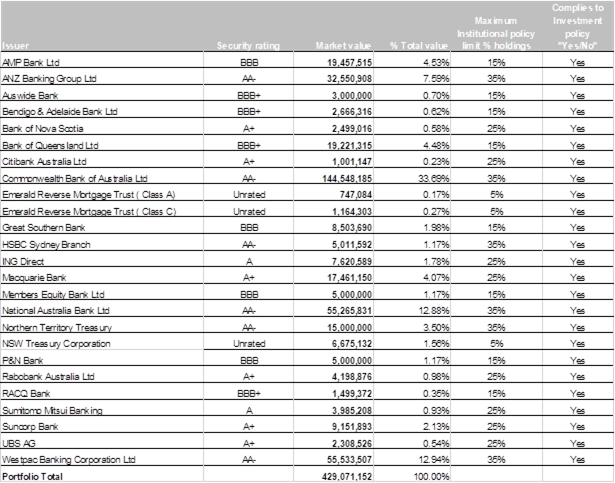This screenshot has width=615, height=483.
Task: Click the % Total value column header
Action: pos(419,46)
